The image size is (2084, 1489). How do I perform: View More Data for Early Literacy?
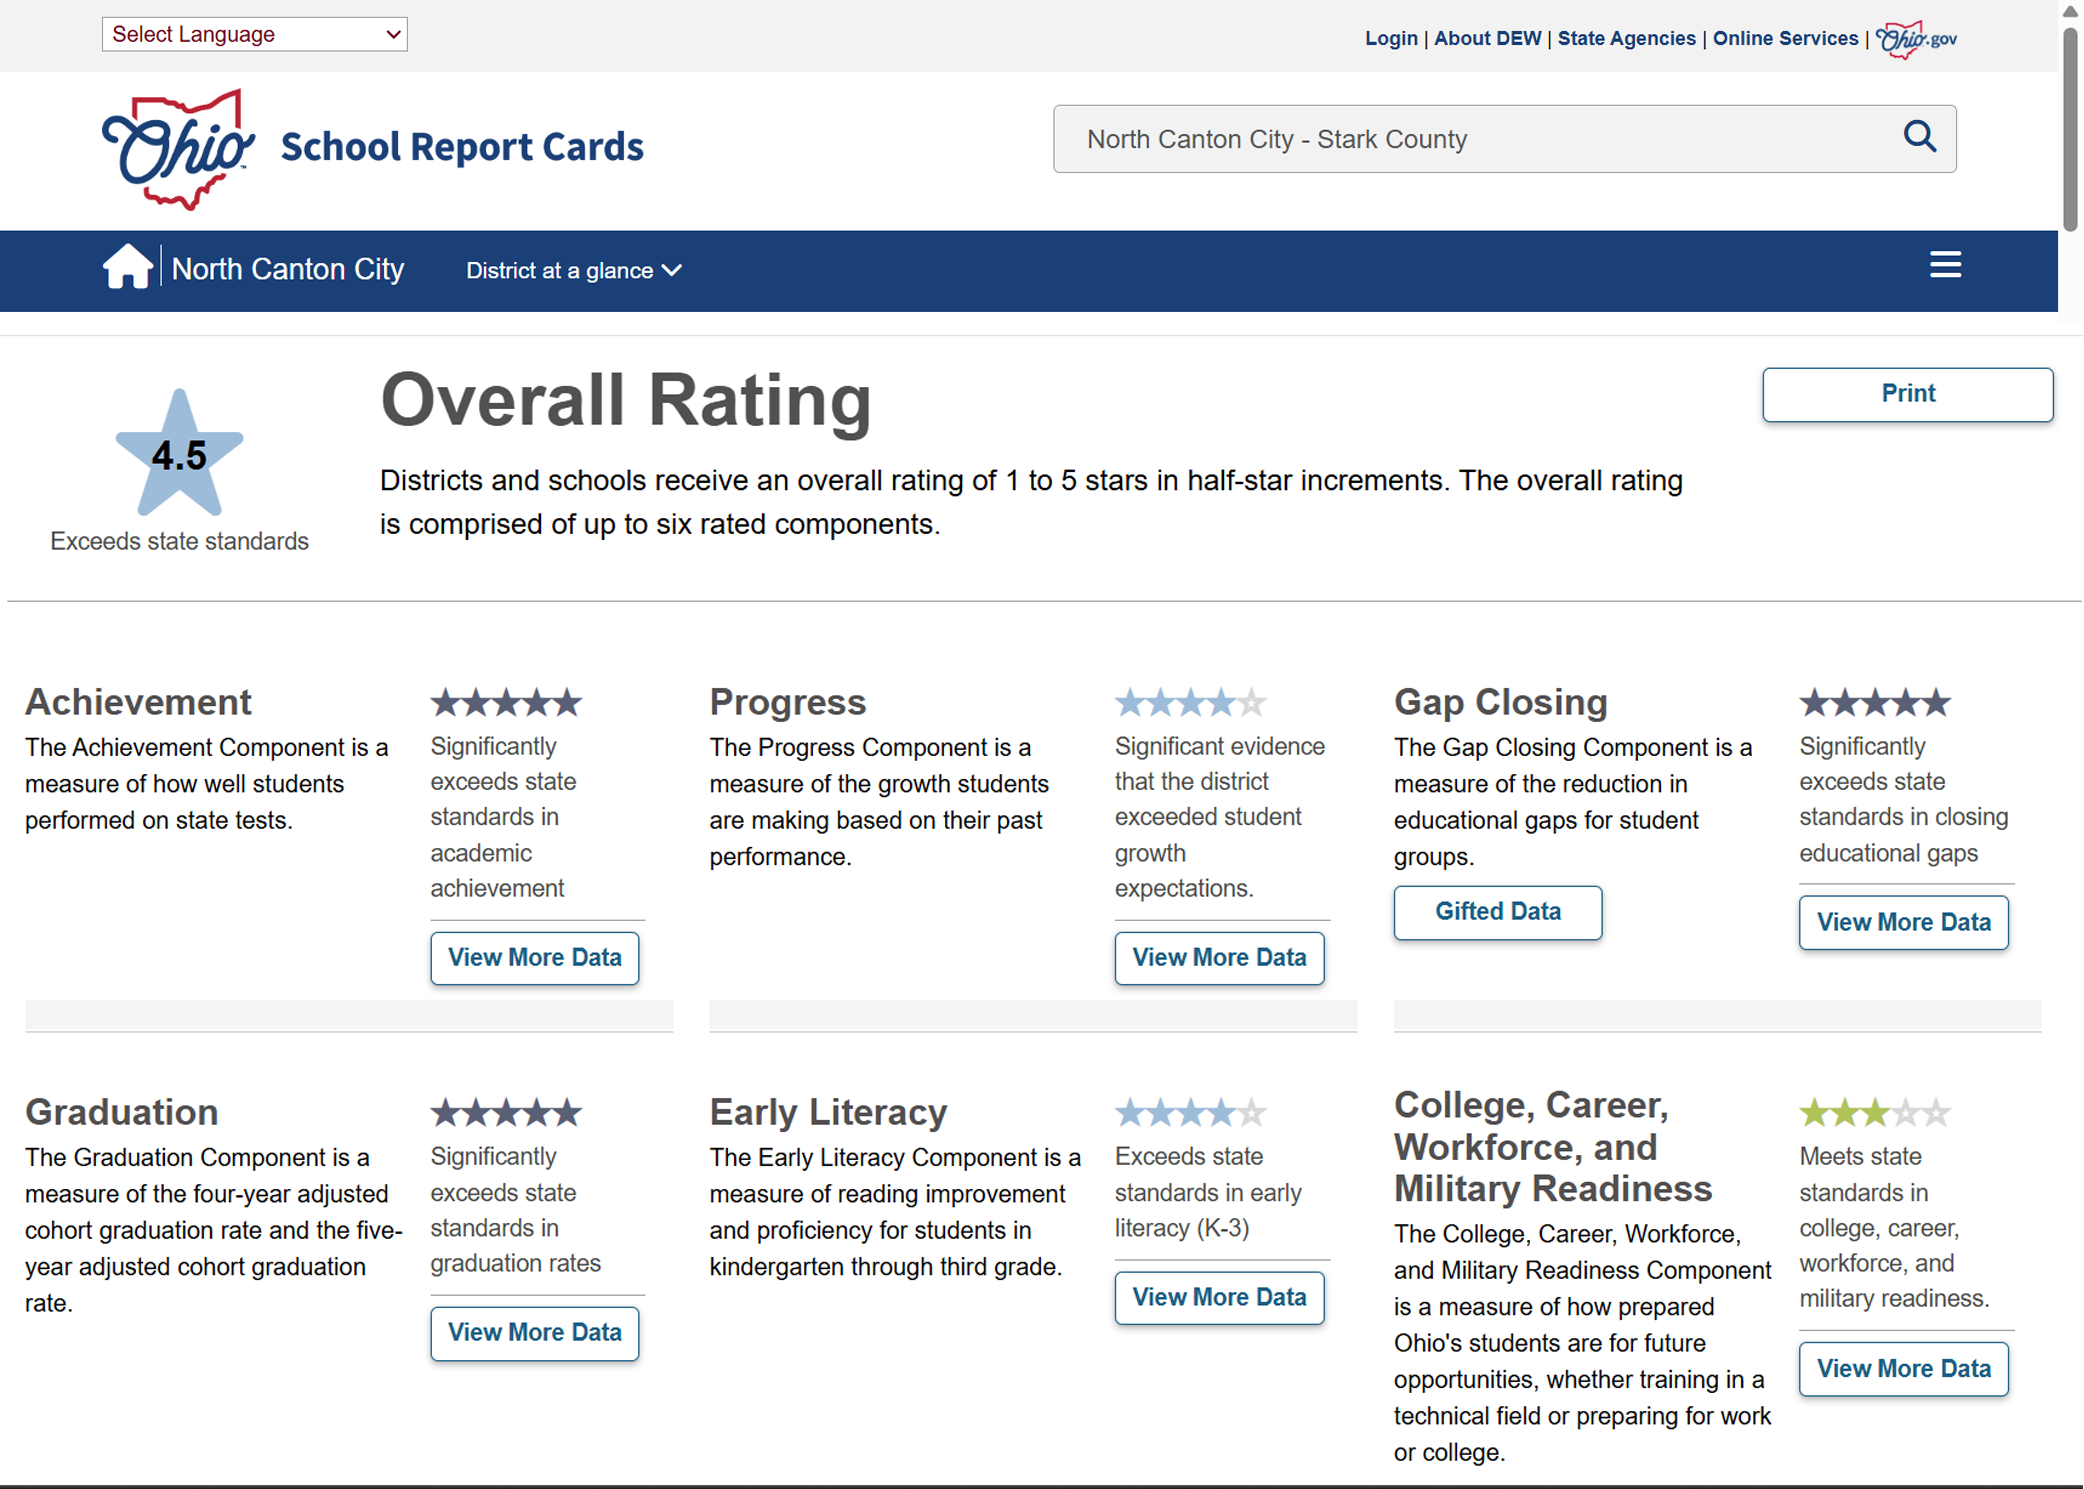pyautogui.click(x=1218, y=1297)
